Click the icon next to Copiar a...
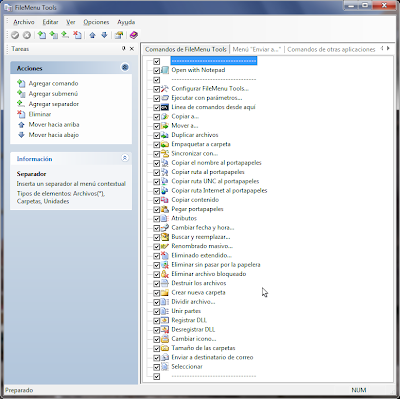Screen dimensions: 400x399 165,117
